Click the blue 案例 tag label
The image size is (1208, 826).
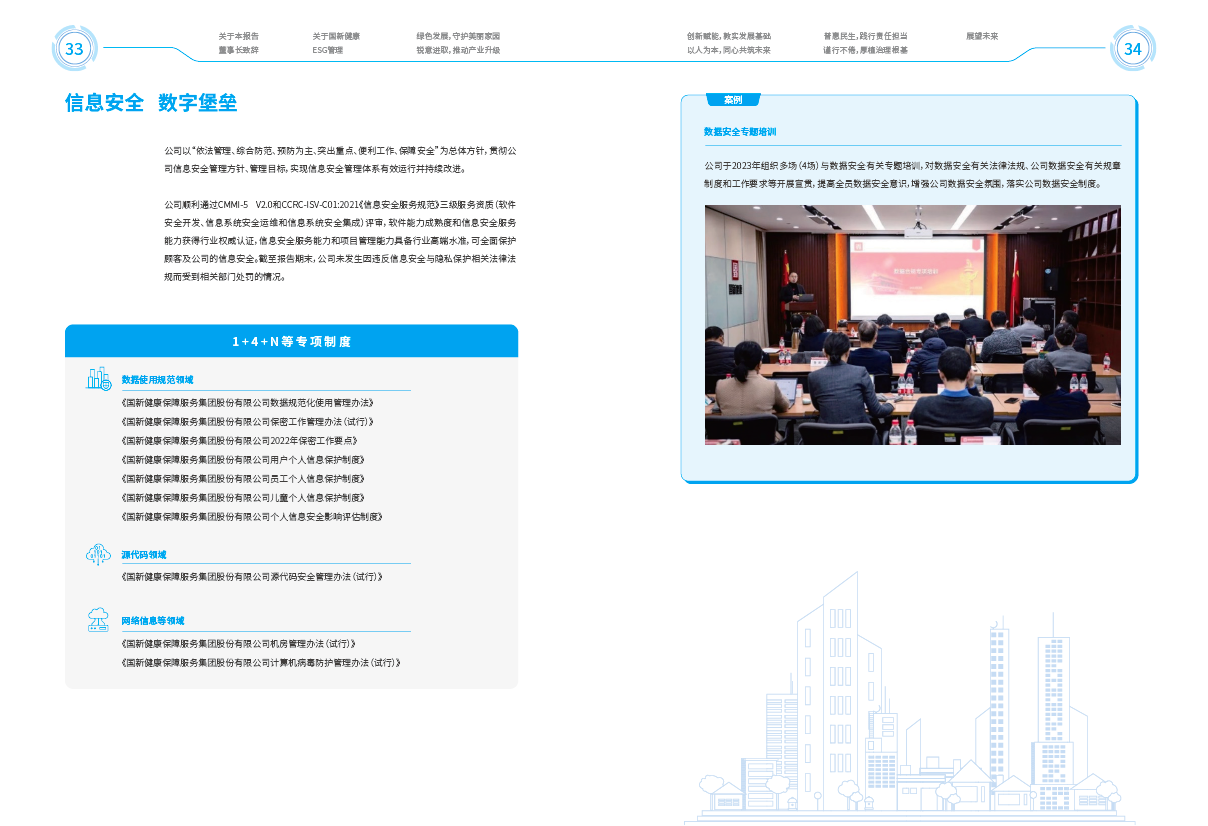[x=733, y=100]
